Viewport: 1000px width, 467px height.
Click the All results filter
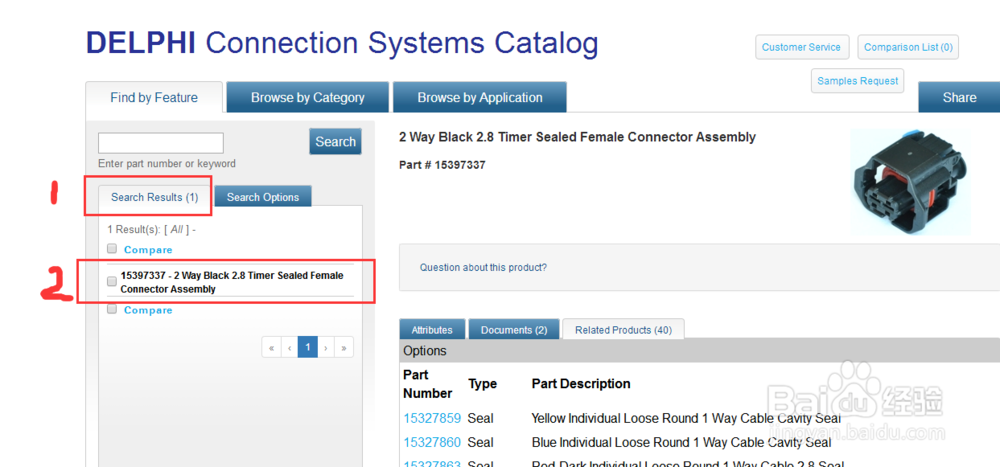pyautogui.click(x=177, y=230)
